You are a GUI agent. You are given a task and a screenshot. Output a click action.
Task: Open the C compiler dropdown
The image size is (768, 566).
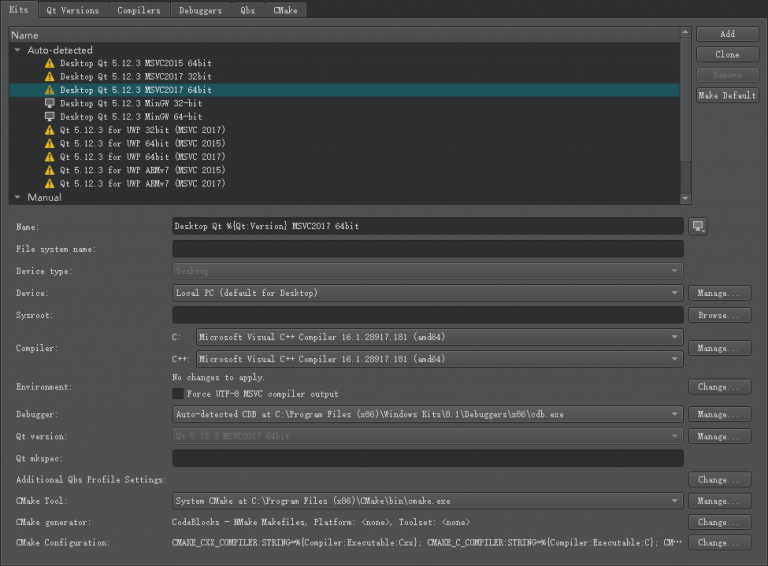(x=439, y=337)
